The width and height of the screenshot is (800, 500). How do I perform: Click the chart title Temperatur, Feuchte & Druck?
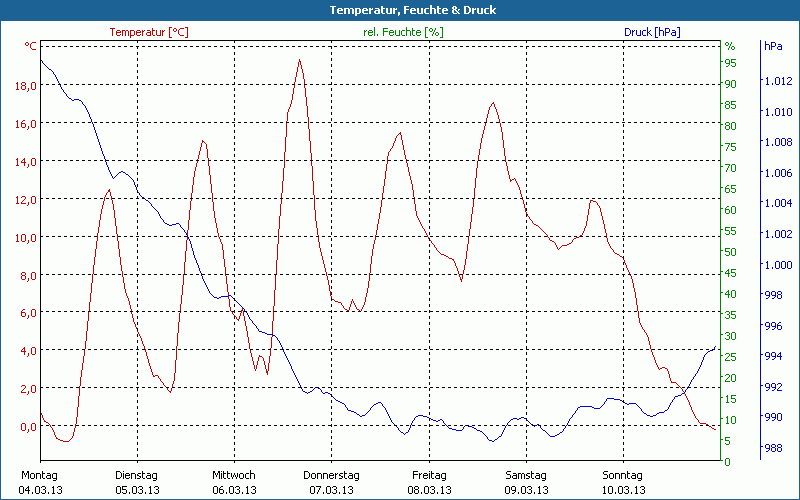coord(399,10)
